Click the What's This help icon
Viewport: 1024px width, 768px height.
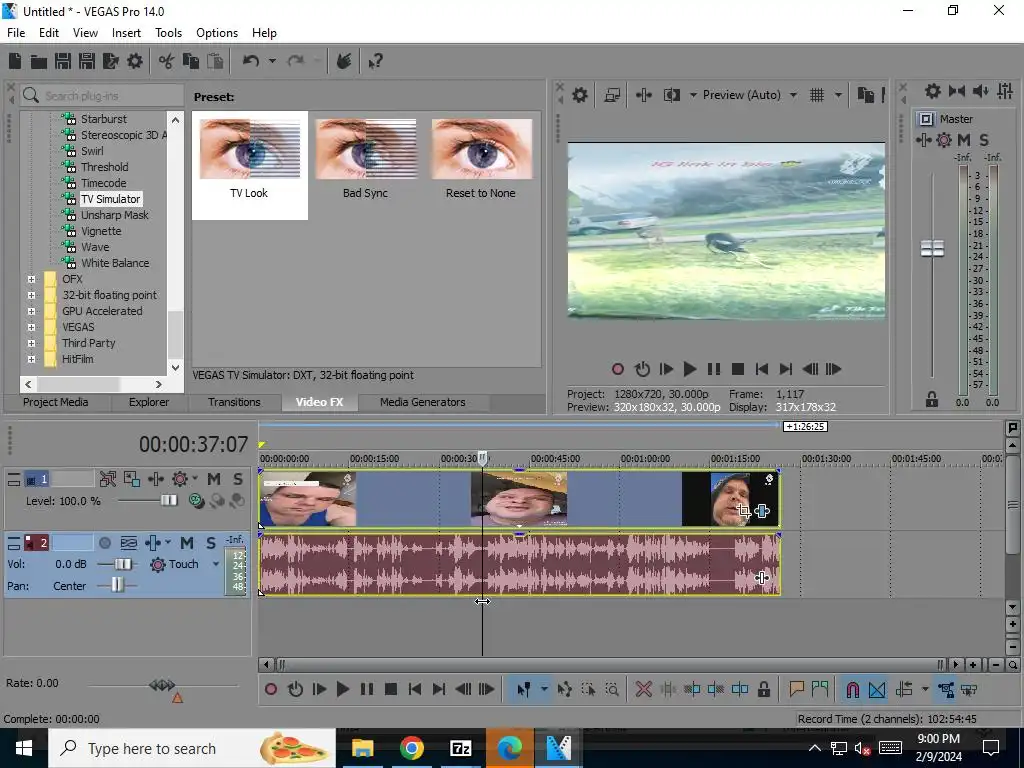[375, 61]
